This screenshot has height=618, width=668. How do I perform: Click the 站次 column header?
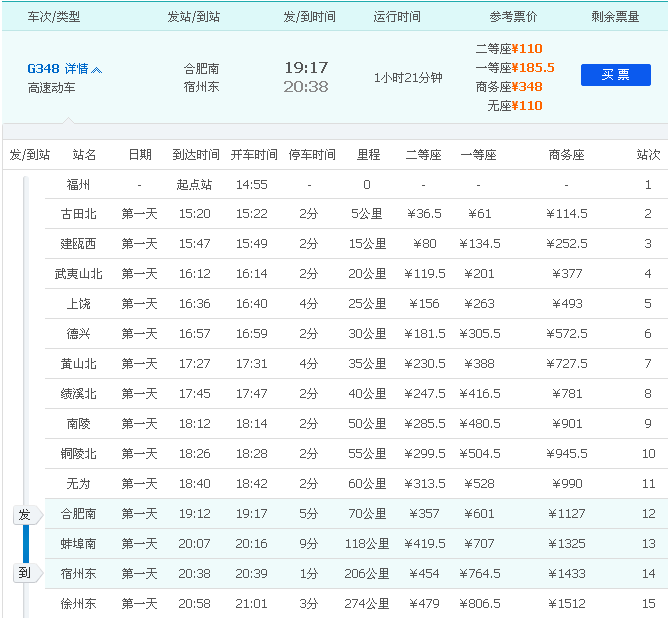click(648, 154)
